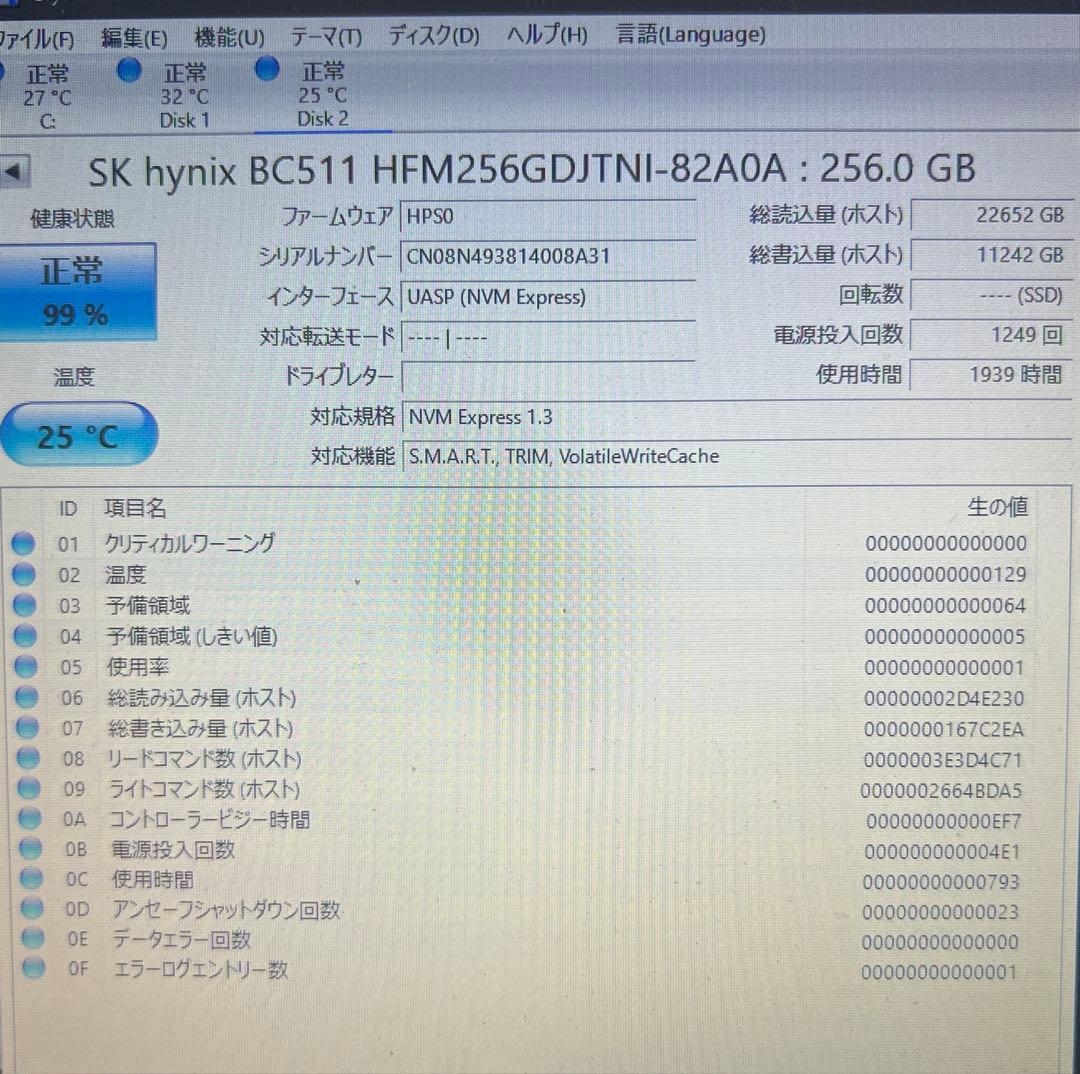Image resolution: width=1080 pixels, height=1074 pixels.
Task: Click the blue dot beside クリティカルワーニング attribute
Action: pyautogui.click(x=24, y=543)
